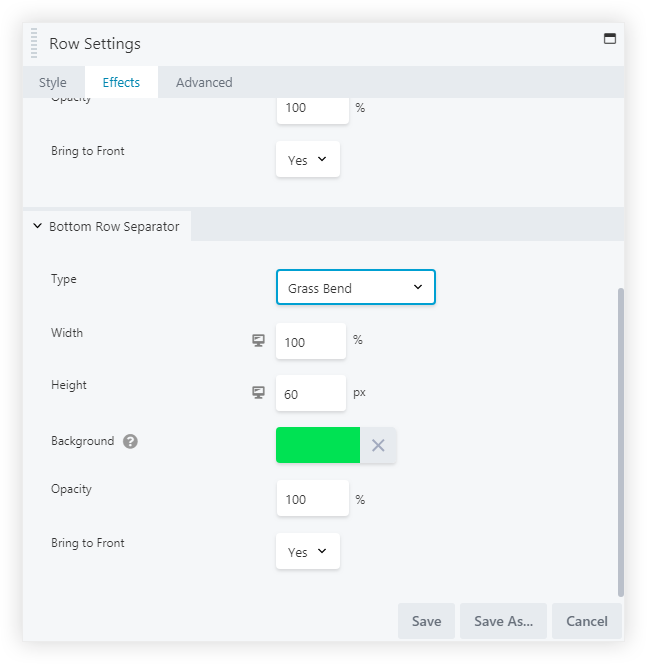Clear the Background color with X icon
This screenshot has height=664, width=647.
pyautogui.click(x=378, y=446)
